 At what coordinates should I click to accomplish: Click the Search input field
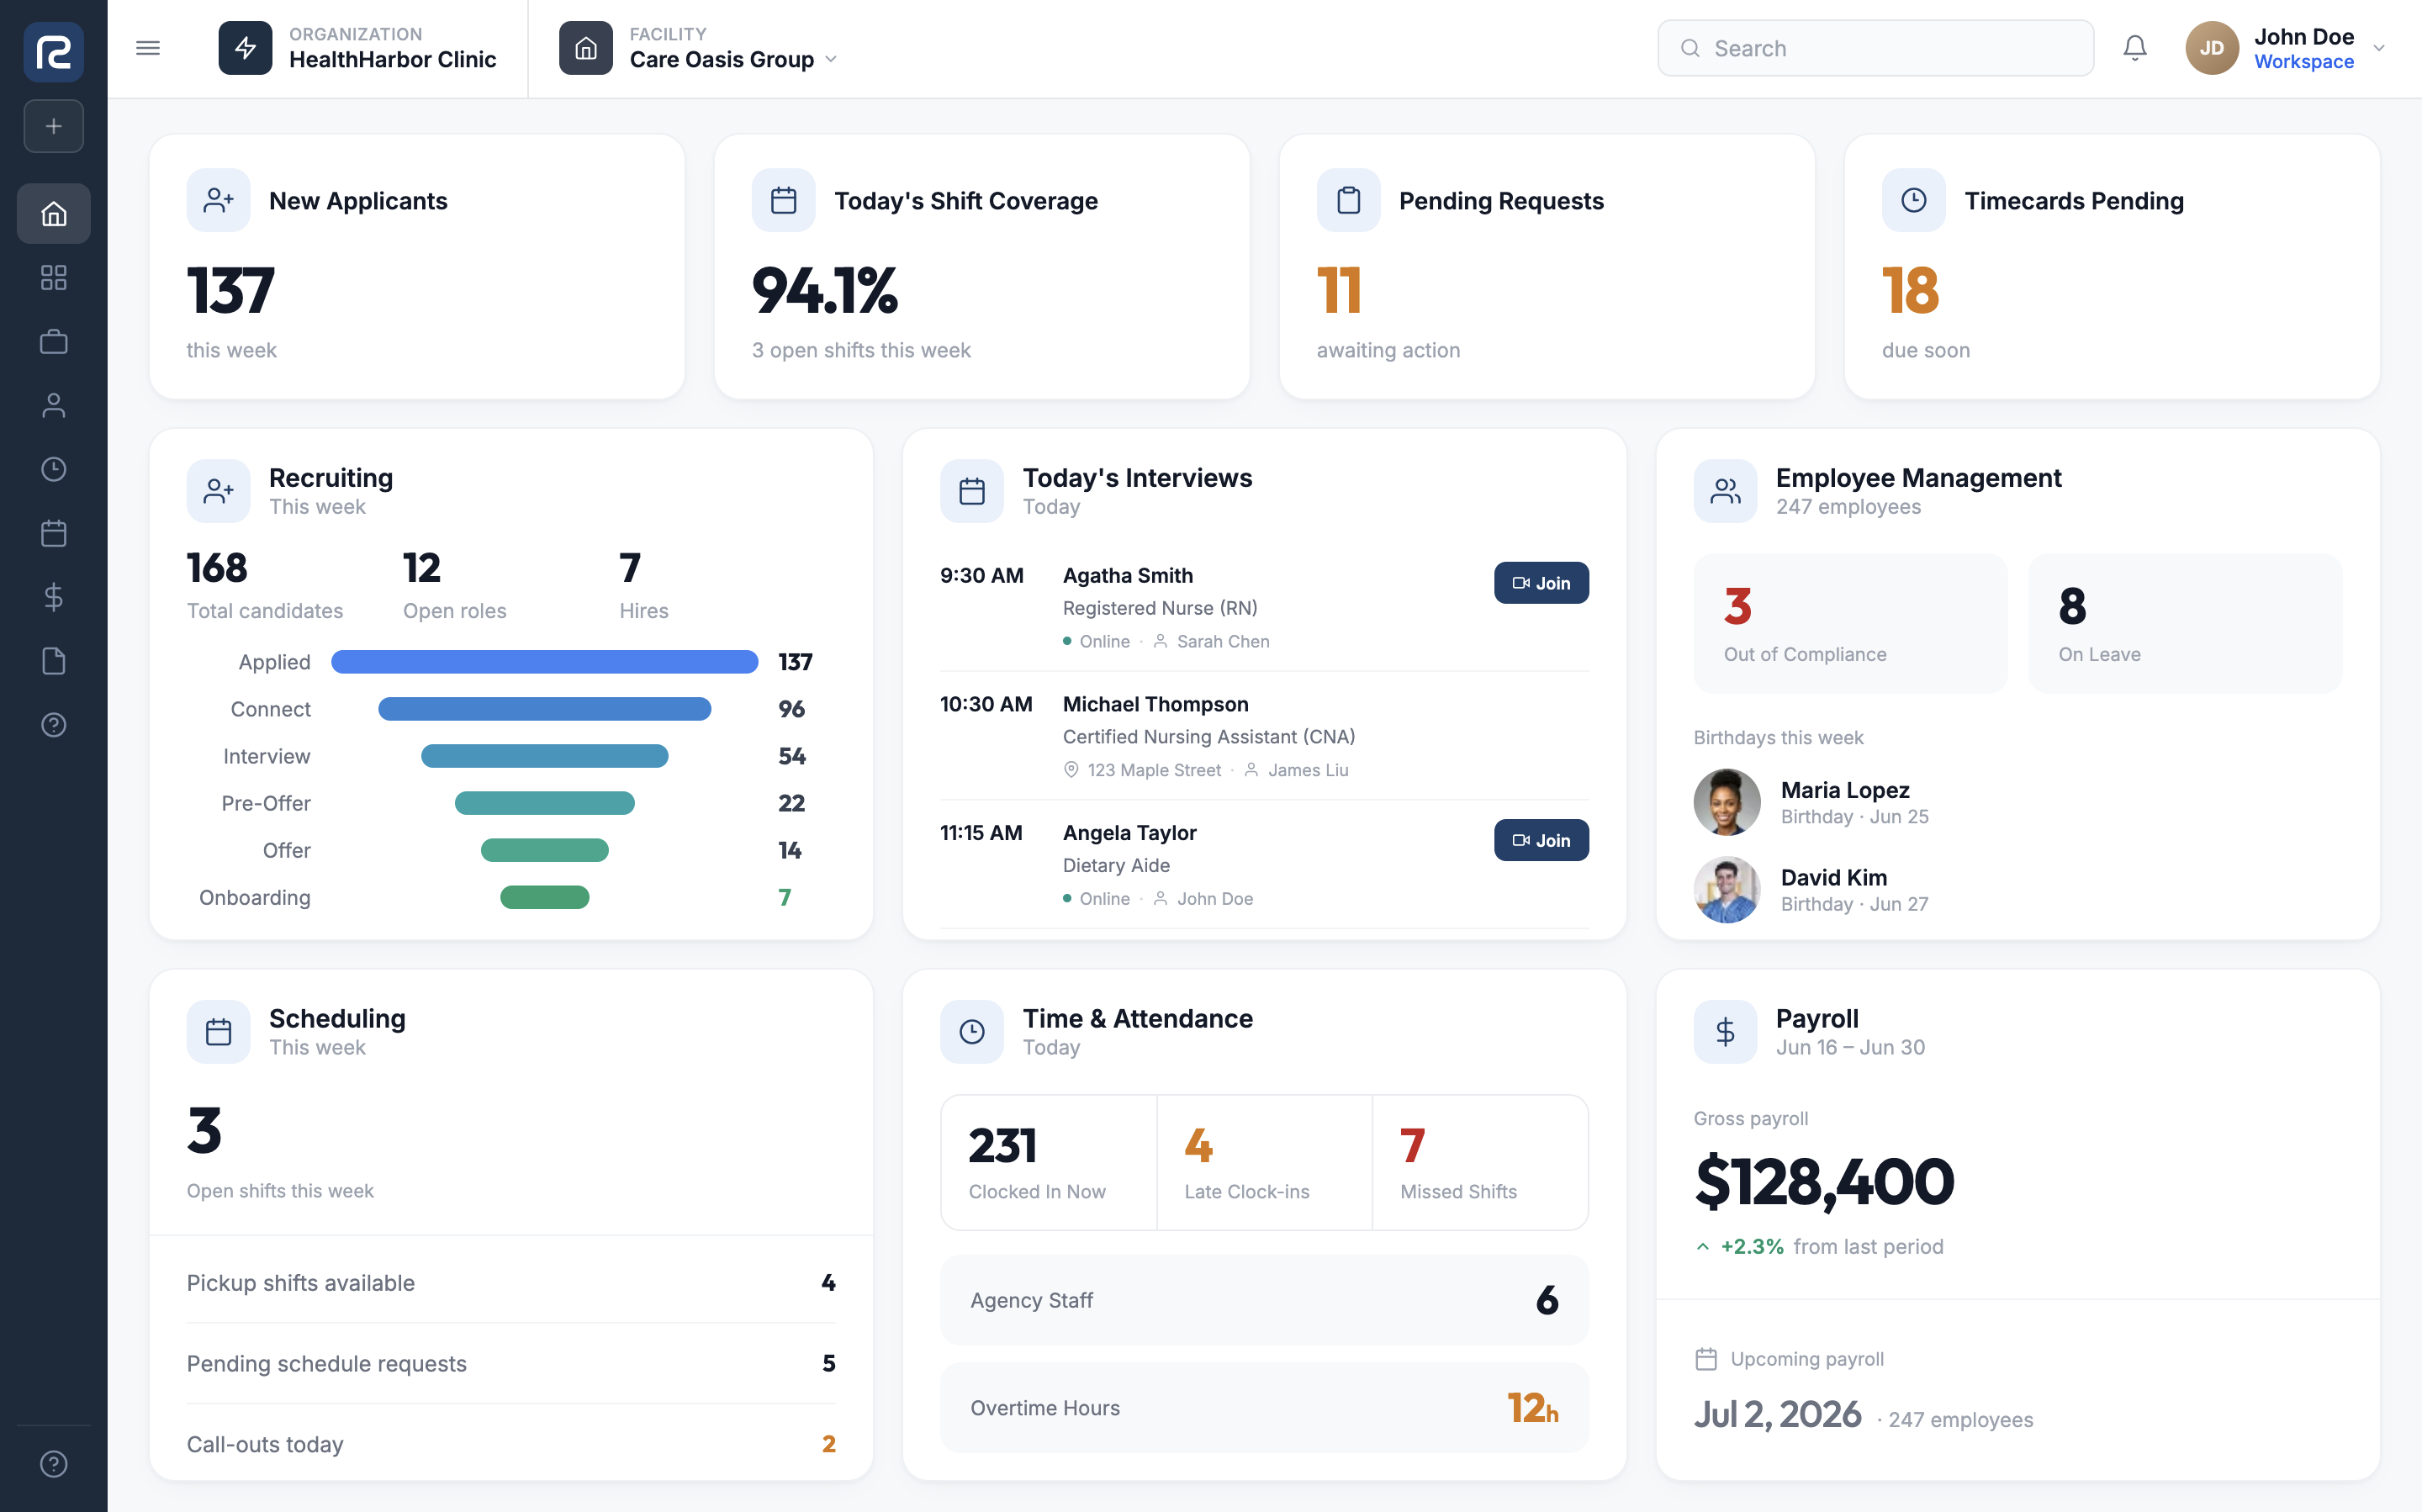1875,48
